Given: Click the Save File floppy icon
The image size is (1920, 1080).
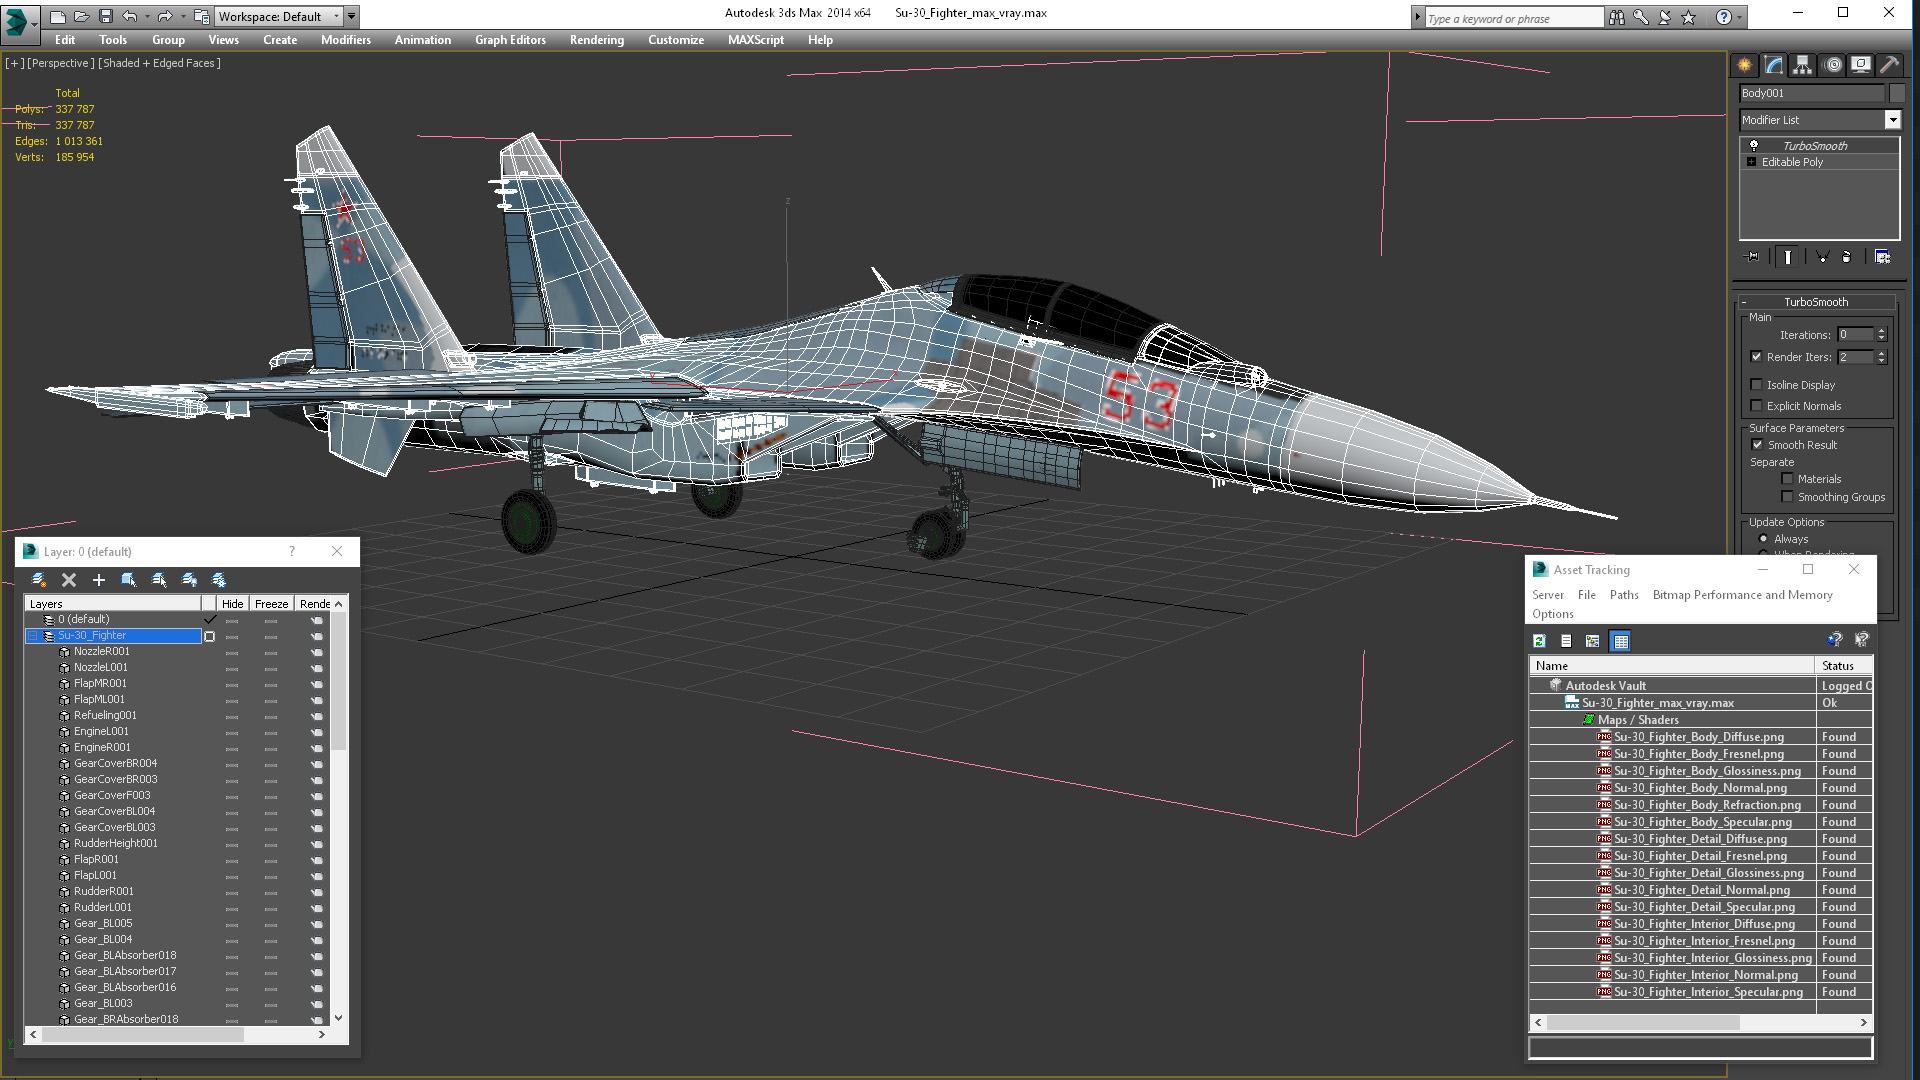Looking at the screenshot, I should (x=105, y=16).
